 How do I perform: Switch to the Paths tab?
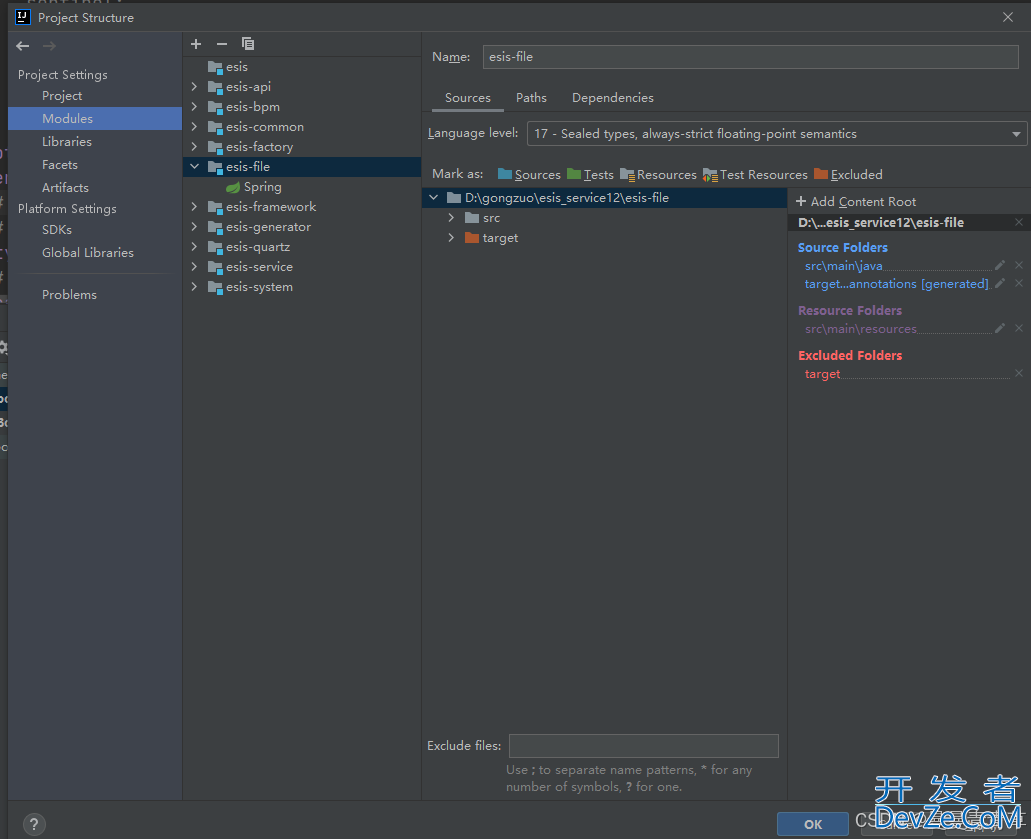point(531,98)
